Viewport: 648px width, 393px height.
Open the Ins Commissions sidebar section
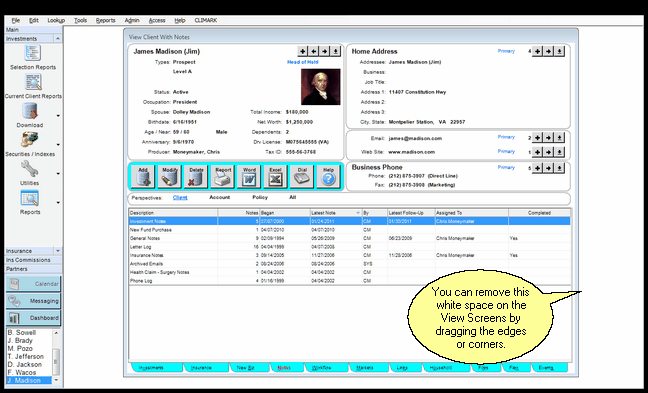pos(33,260)
